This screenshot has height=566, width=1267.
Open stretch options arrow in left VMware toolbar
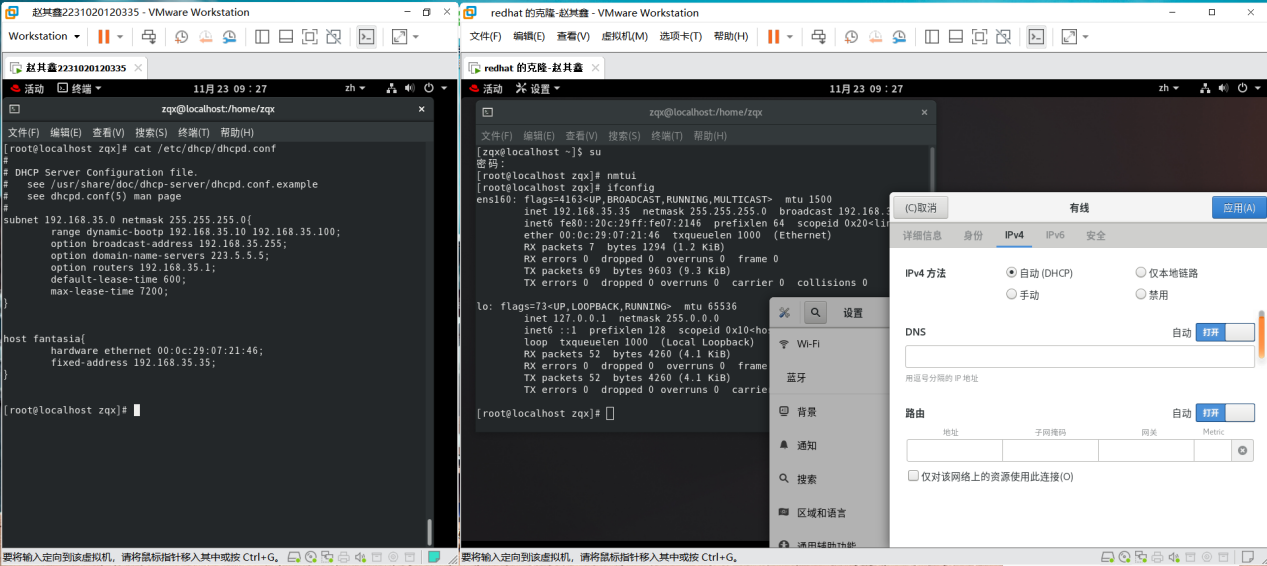(x=415, y=37)
